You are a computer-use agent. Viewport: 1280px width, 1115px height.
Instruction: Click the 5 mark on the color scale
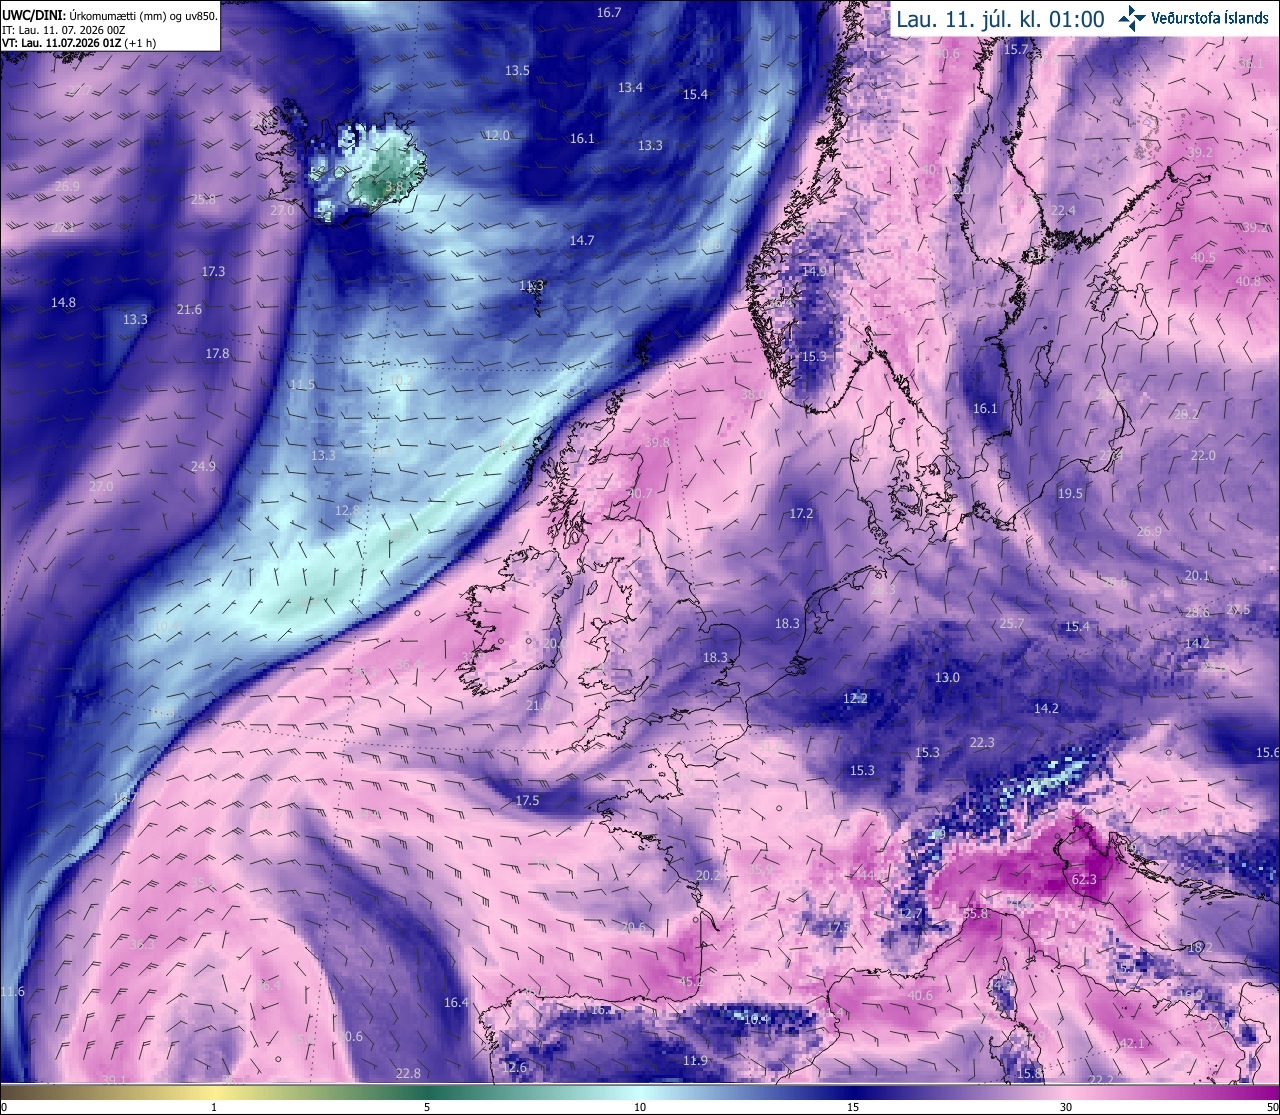[x=427, y=1106]
